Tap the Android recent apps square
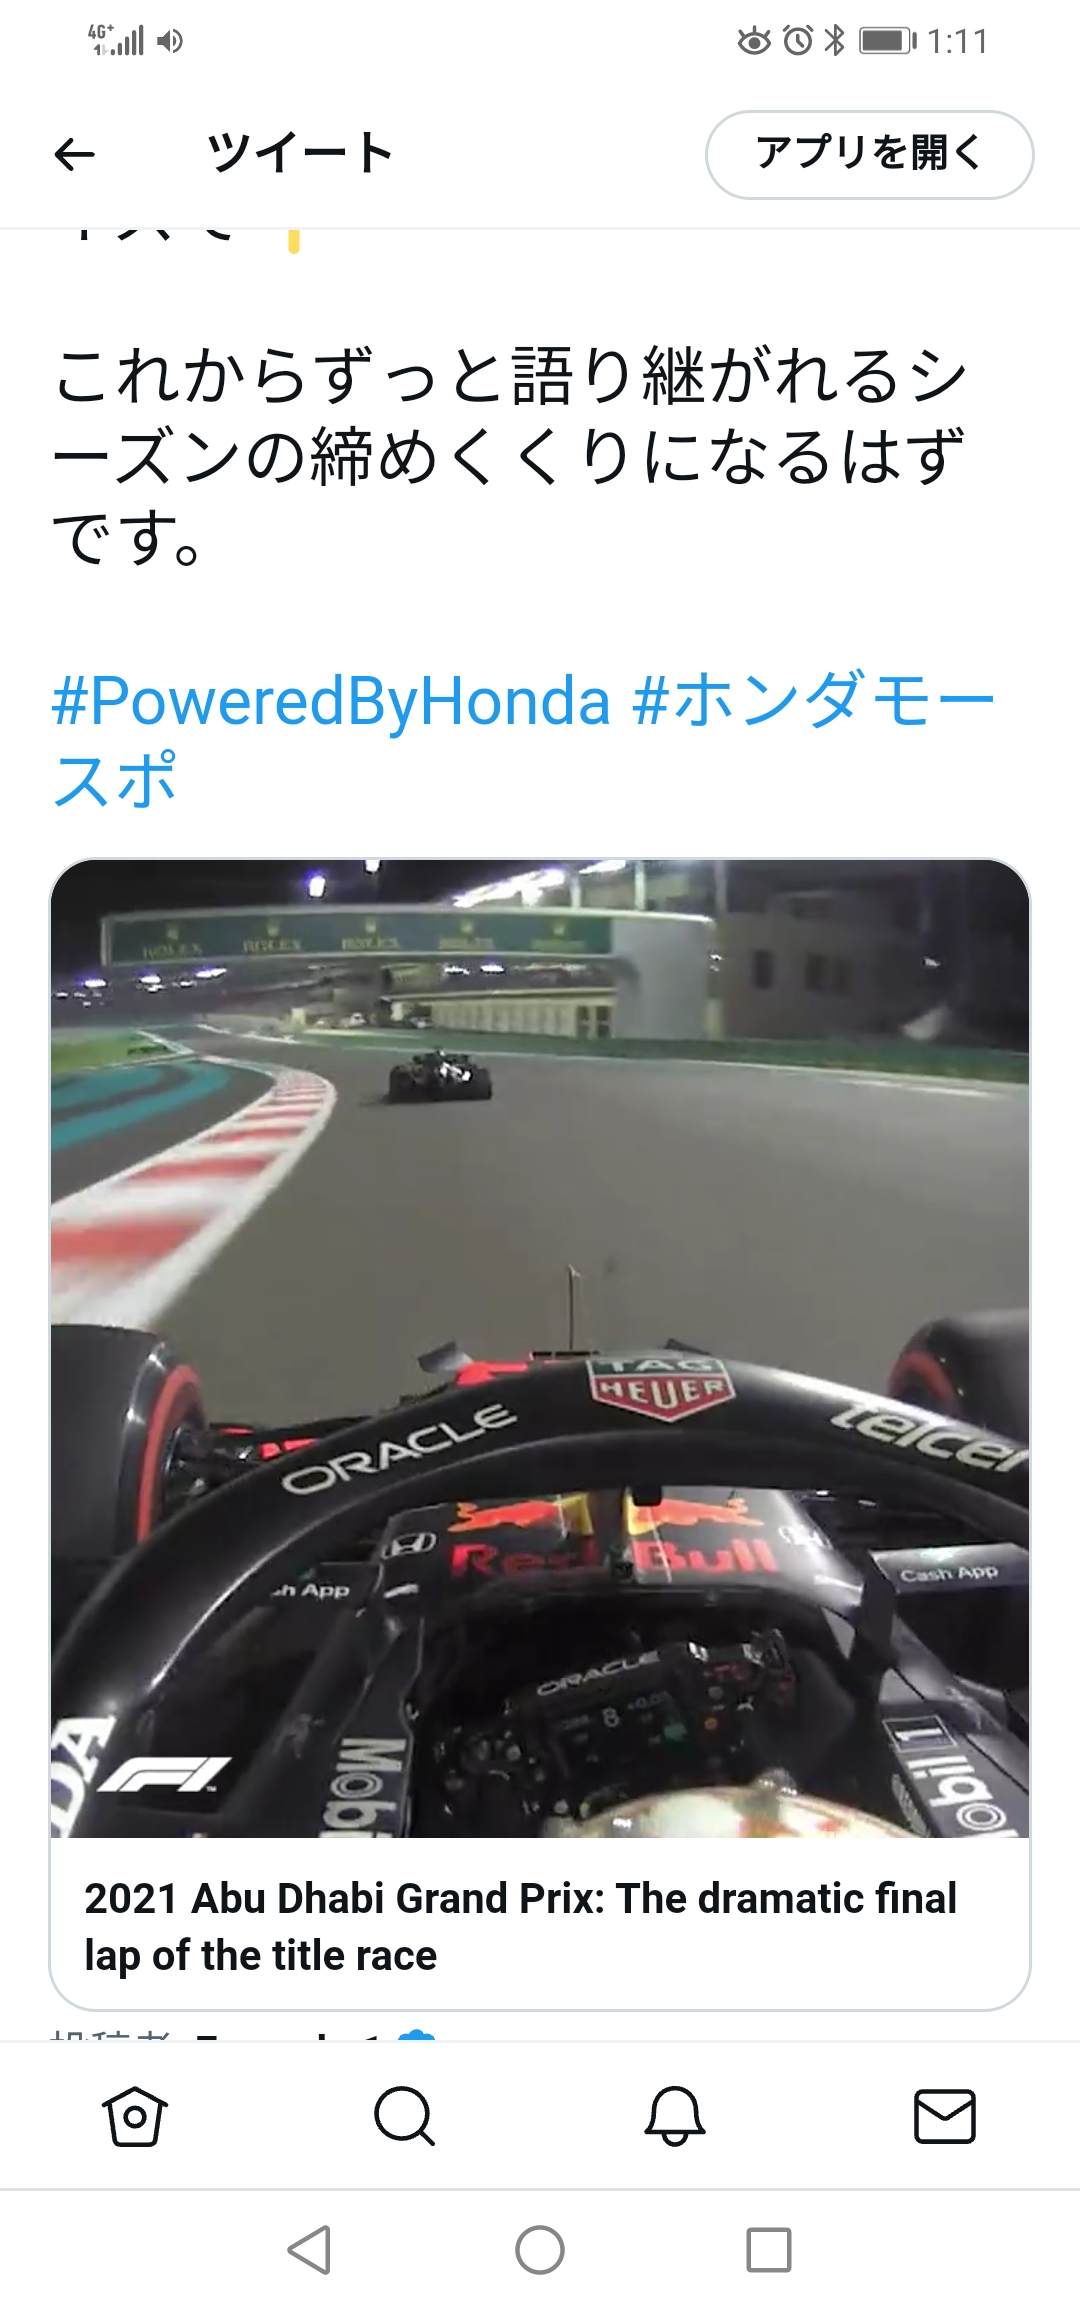The width and height of the screenshot is (1080, 2312). pos(769,2250)
